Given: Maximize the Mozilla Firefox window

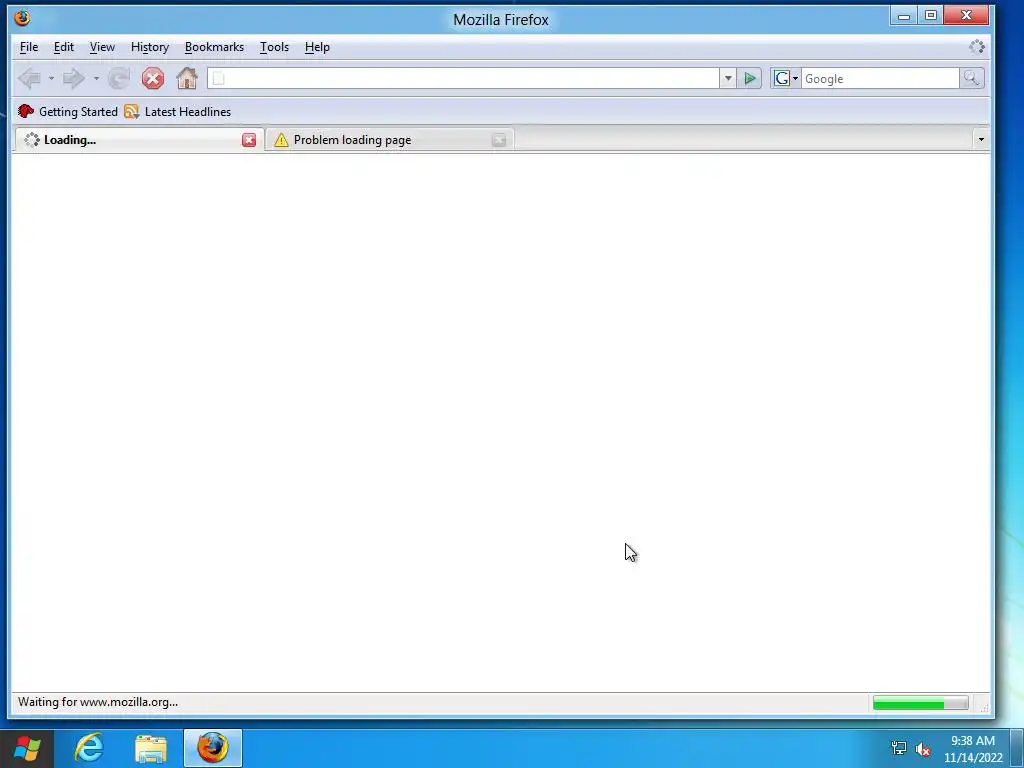Looking at the screenshot, I should pyautogui.click(x=931, y=16).
